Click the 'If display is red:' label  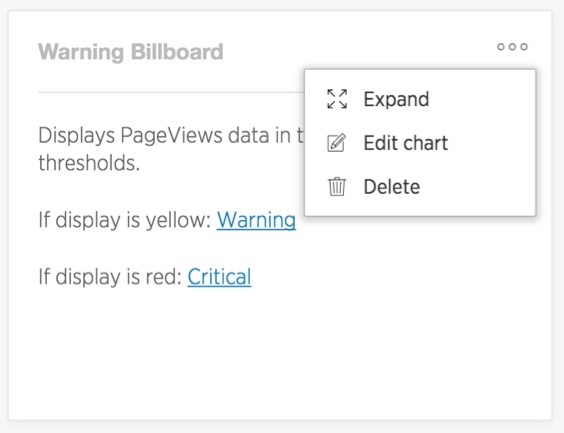[x=110, y=277]
